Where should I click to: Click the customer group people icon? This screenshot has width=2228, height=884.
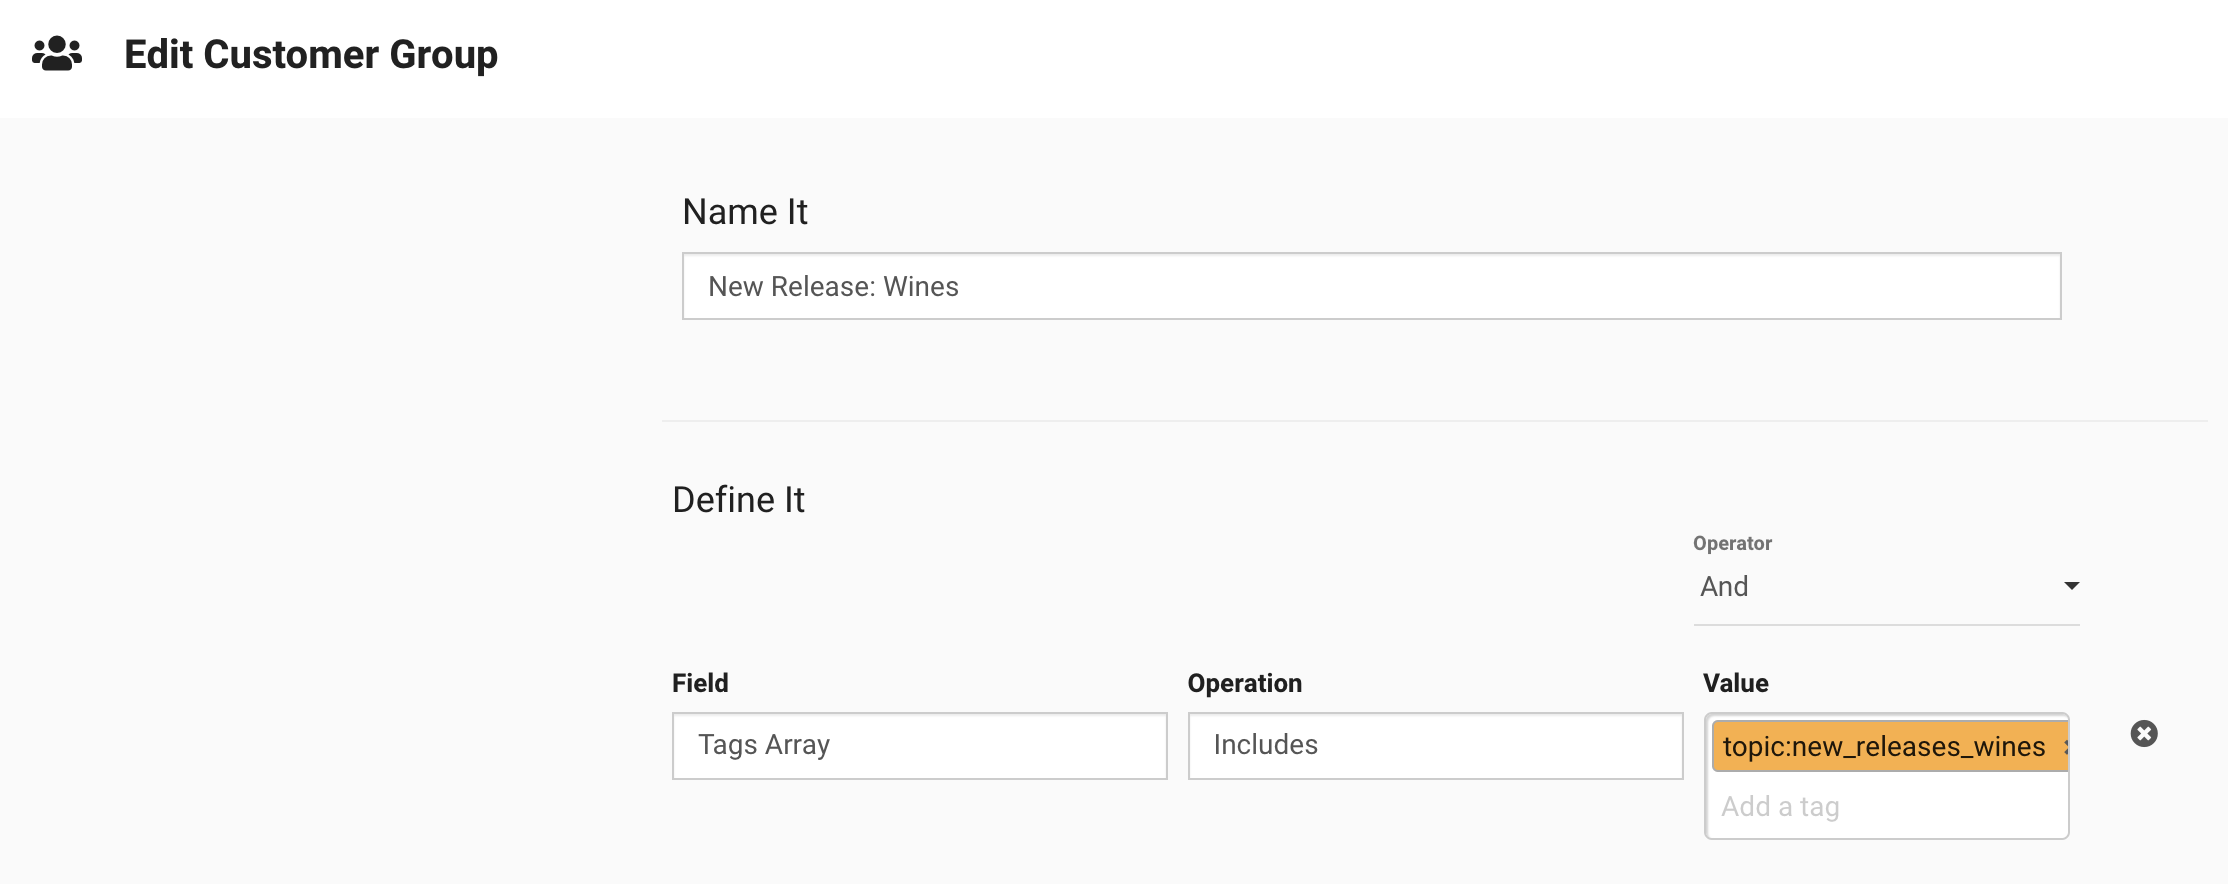click(x=57, y=53)
